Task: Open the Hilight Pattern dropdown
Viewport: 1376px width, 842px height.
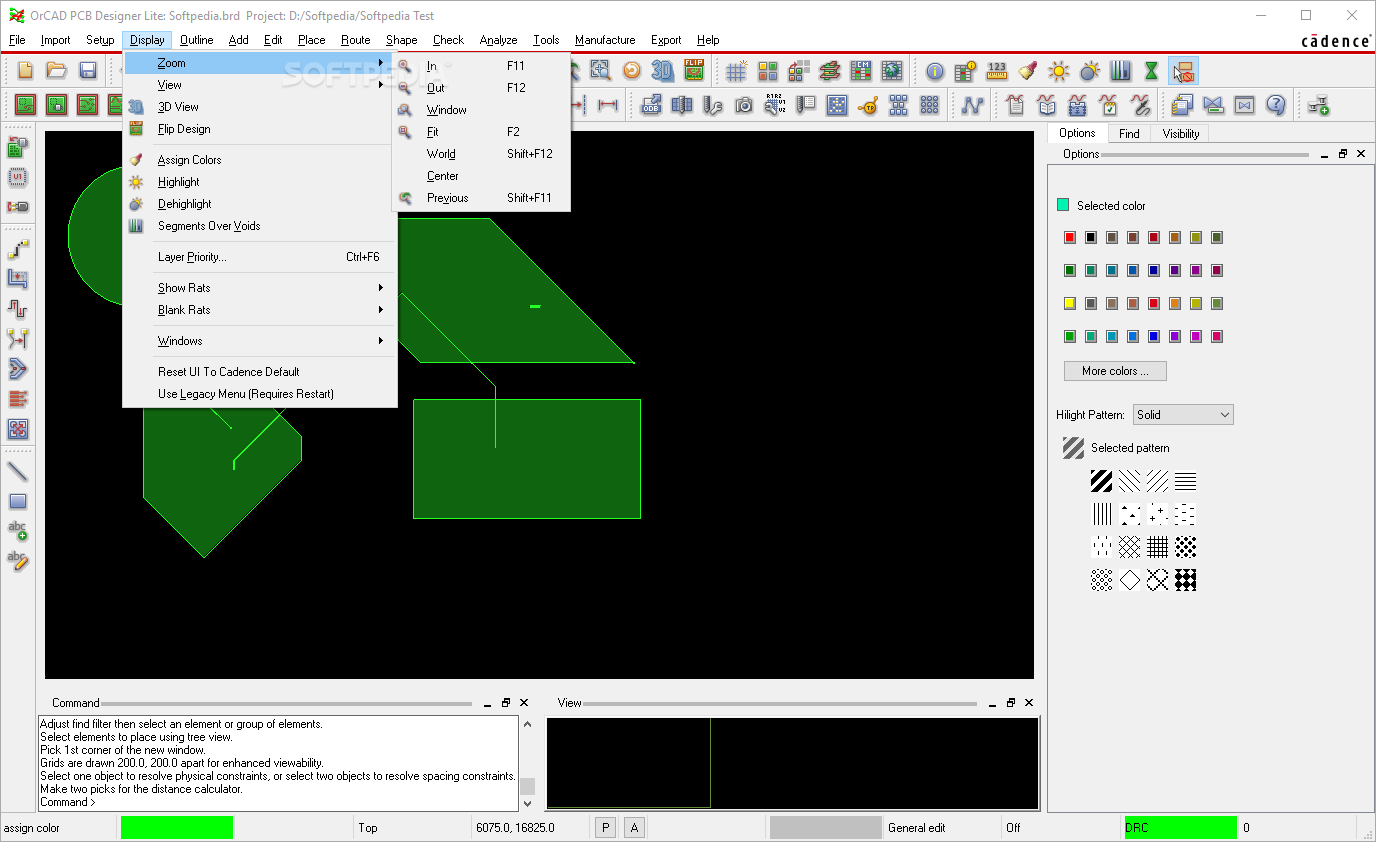Action: pos(1183,414)
